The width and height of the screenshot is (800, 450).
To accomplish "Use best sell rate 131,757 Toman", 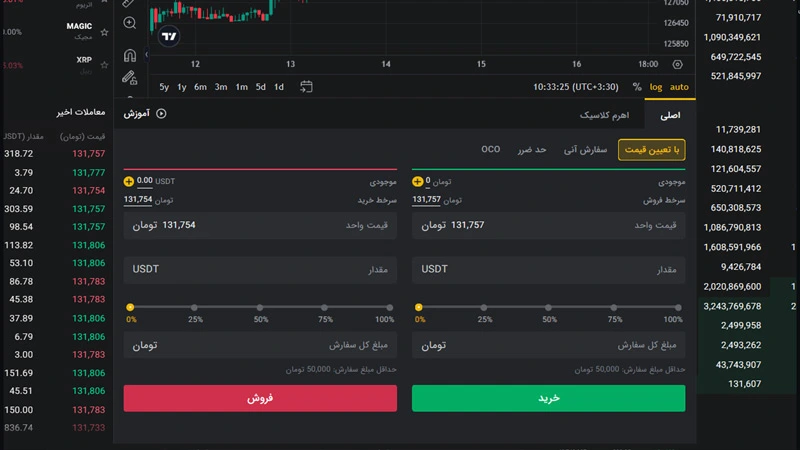I will pyautogui.click(x=427, y=199).
